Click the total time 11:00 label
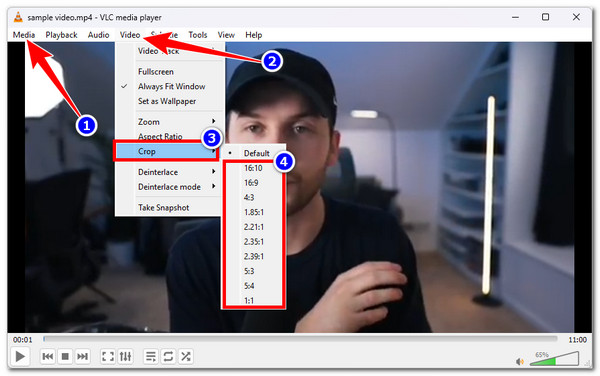Screen dimensions: 600x376 (577, 339)
